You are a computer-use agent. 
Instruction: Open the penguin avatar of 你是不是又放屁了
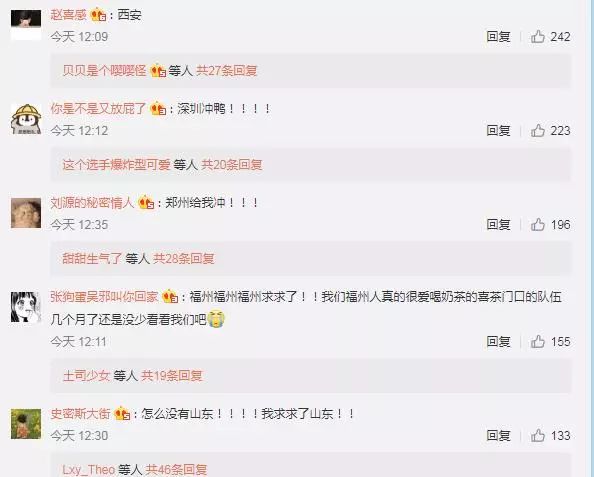26,119
